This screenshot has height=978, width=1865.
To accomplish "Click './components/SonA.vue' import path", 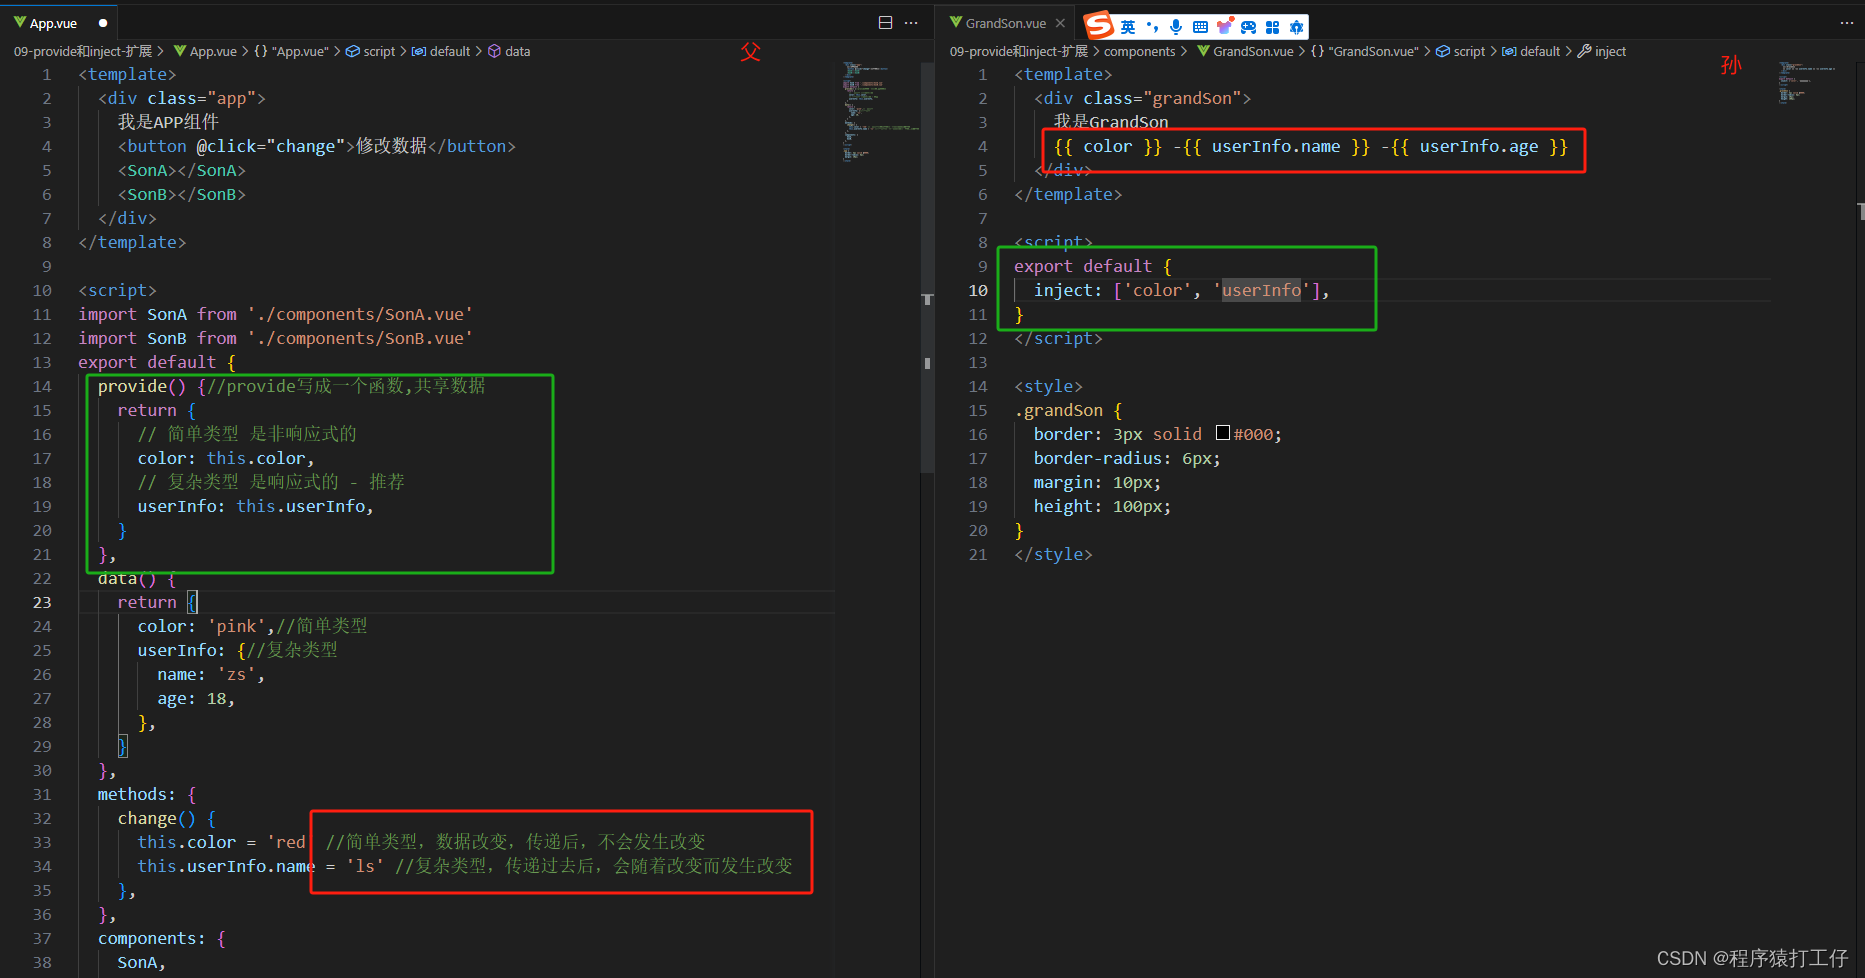I will pyautogui.click(x=360, y=314).
